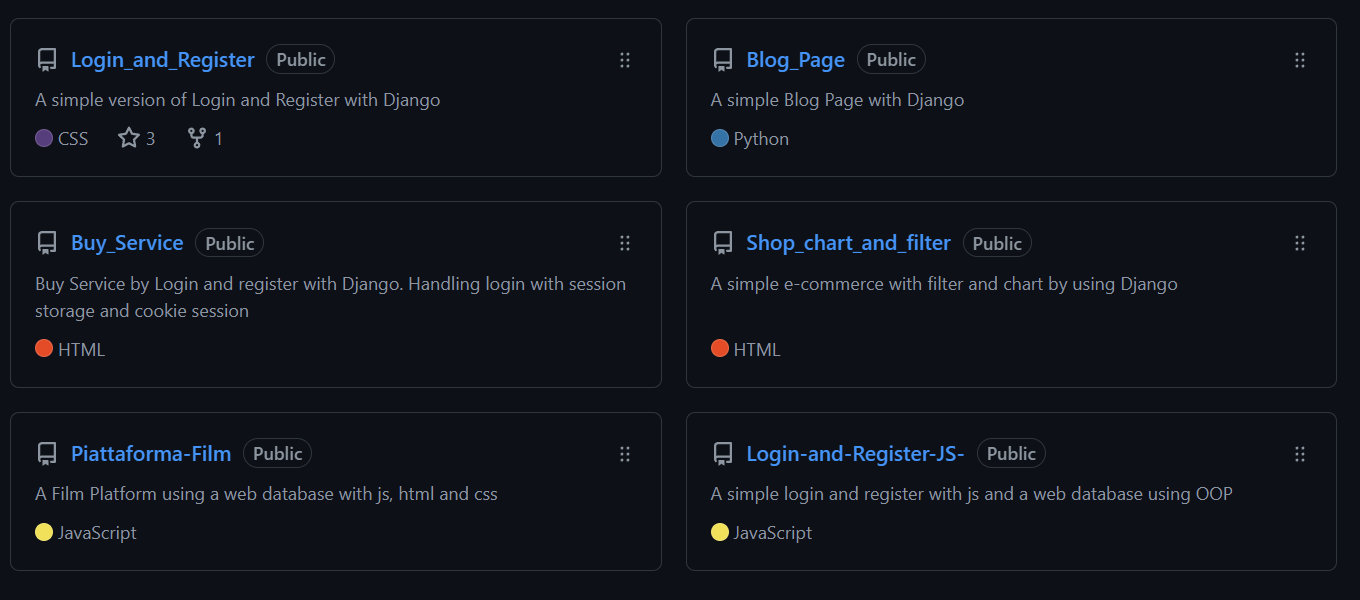Screen dimensions: 1360x600
Task: Click the drag handle on Login-and-Register-JS- card
Action: coord(1300,454)
